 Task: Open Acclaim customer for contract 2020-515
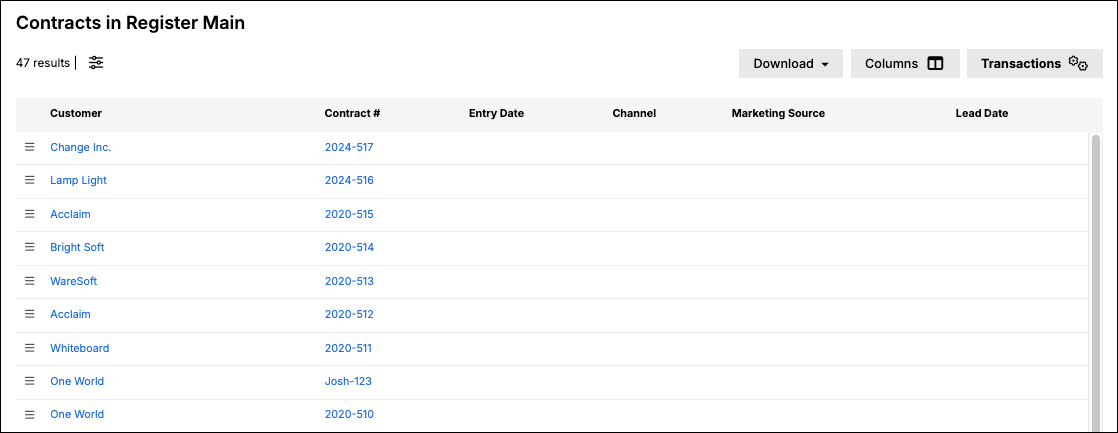click(70, 214)
